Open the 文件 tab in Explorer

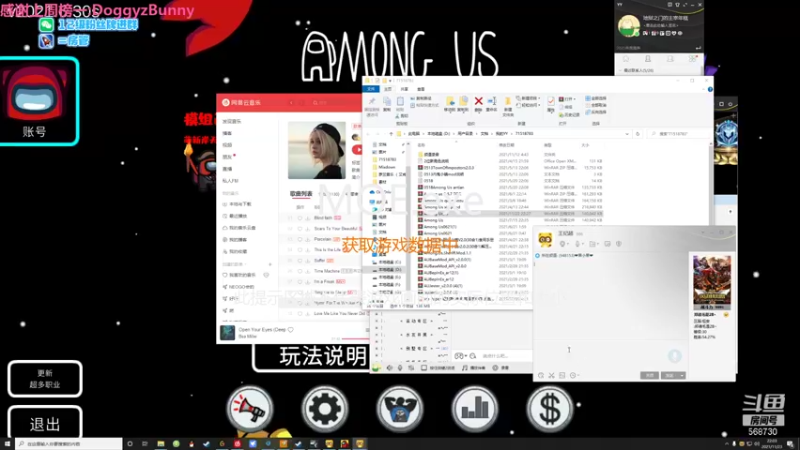(371, 89)
